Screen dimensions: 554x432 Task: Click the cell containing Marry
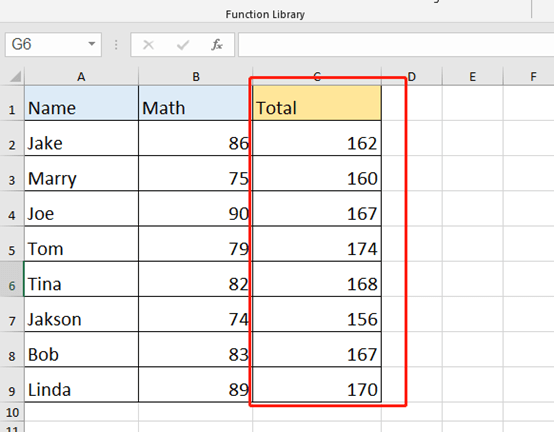pos(81,173)
